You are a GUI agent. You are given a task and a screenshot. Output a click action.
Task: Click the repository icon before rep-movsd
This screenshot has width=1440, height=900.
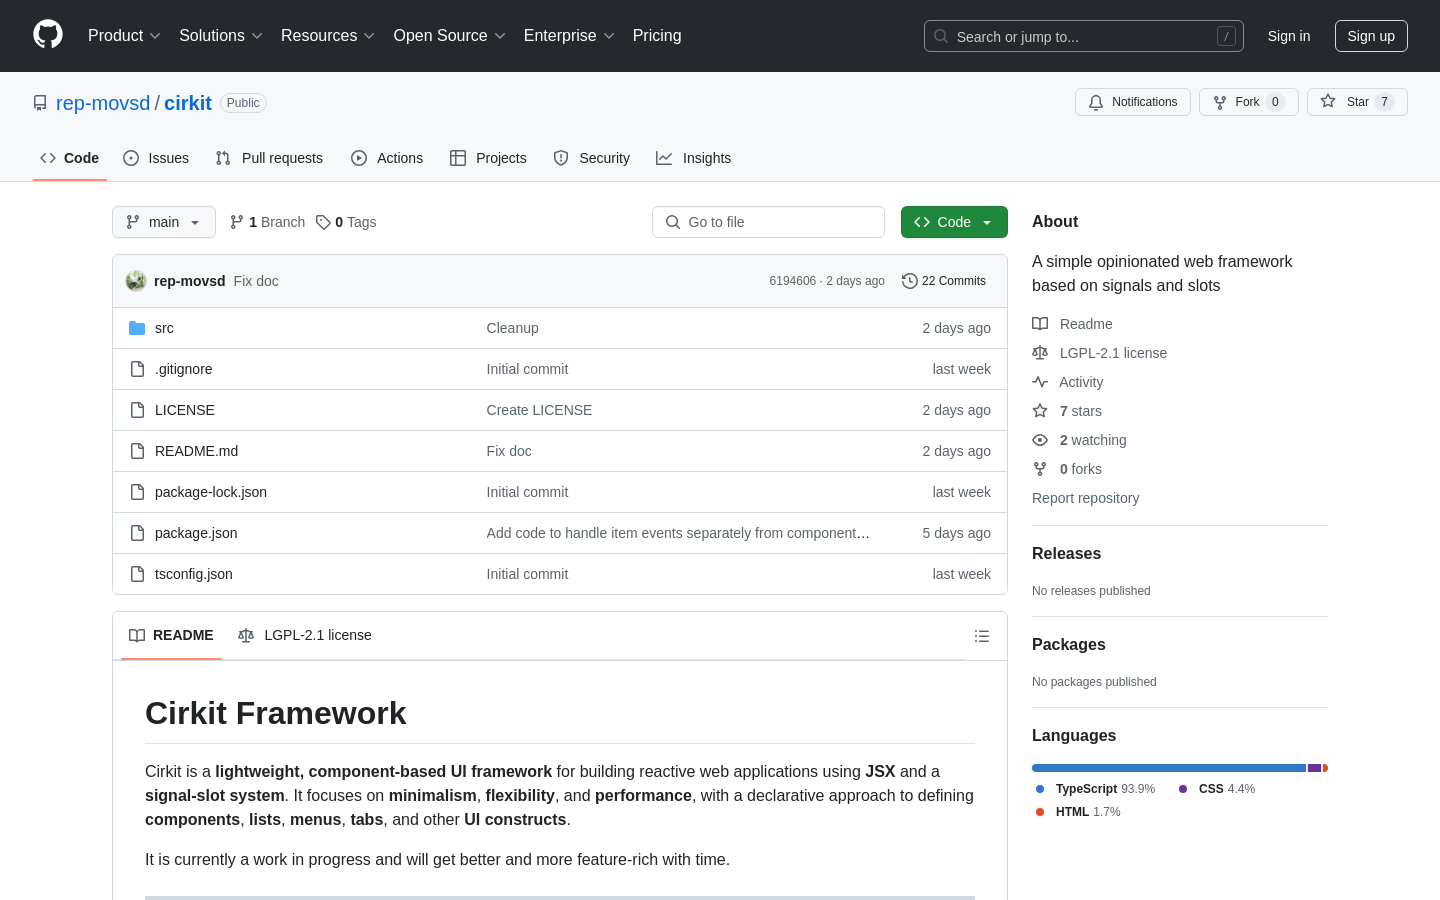(40, 103)
